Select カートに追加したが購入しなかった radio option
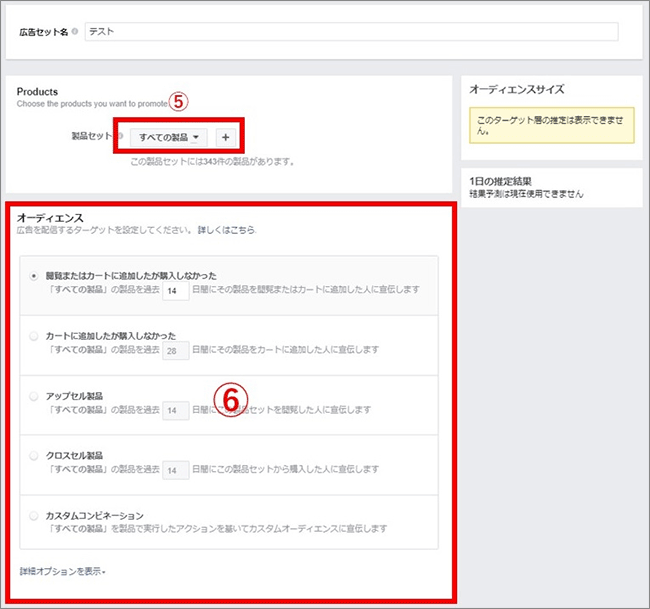The height and width of the screenshot is (609, 650). click(35, 336)
